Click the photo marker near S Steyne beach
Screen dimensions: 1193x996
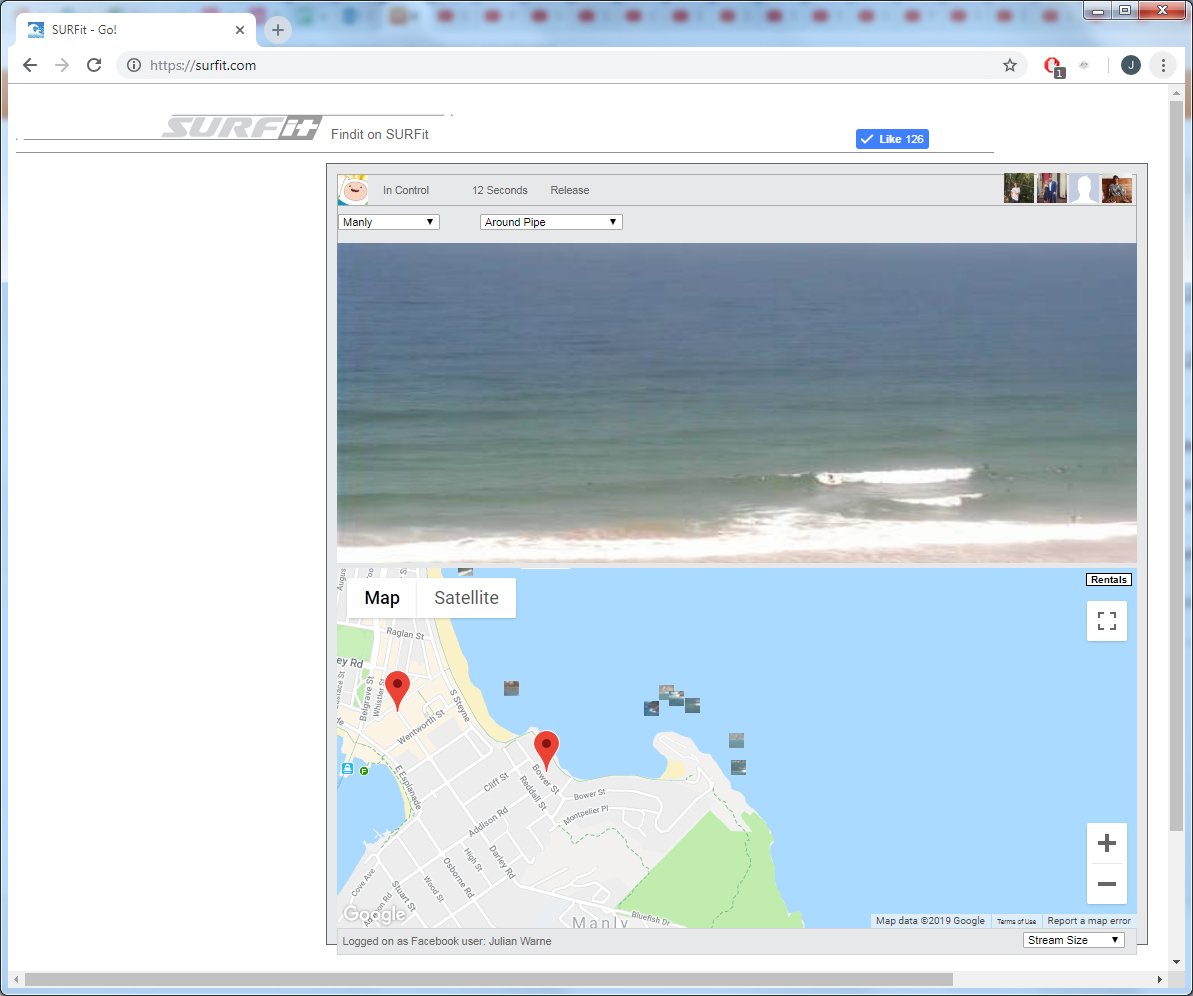511,688
